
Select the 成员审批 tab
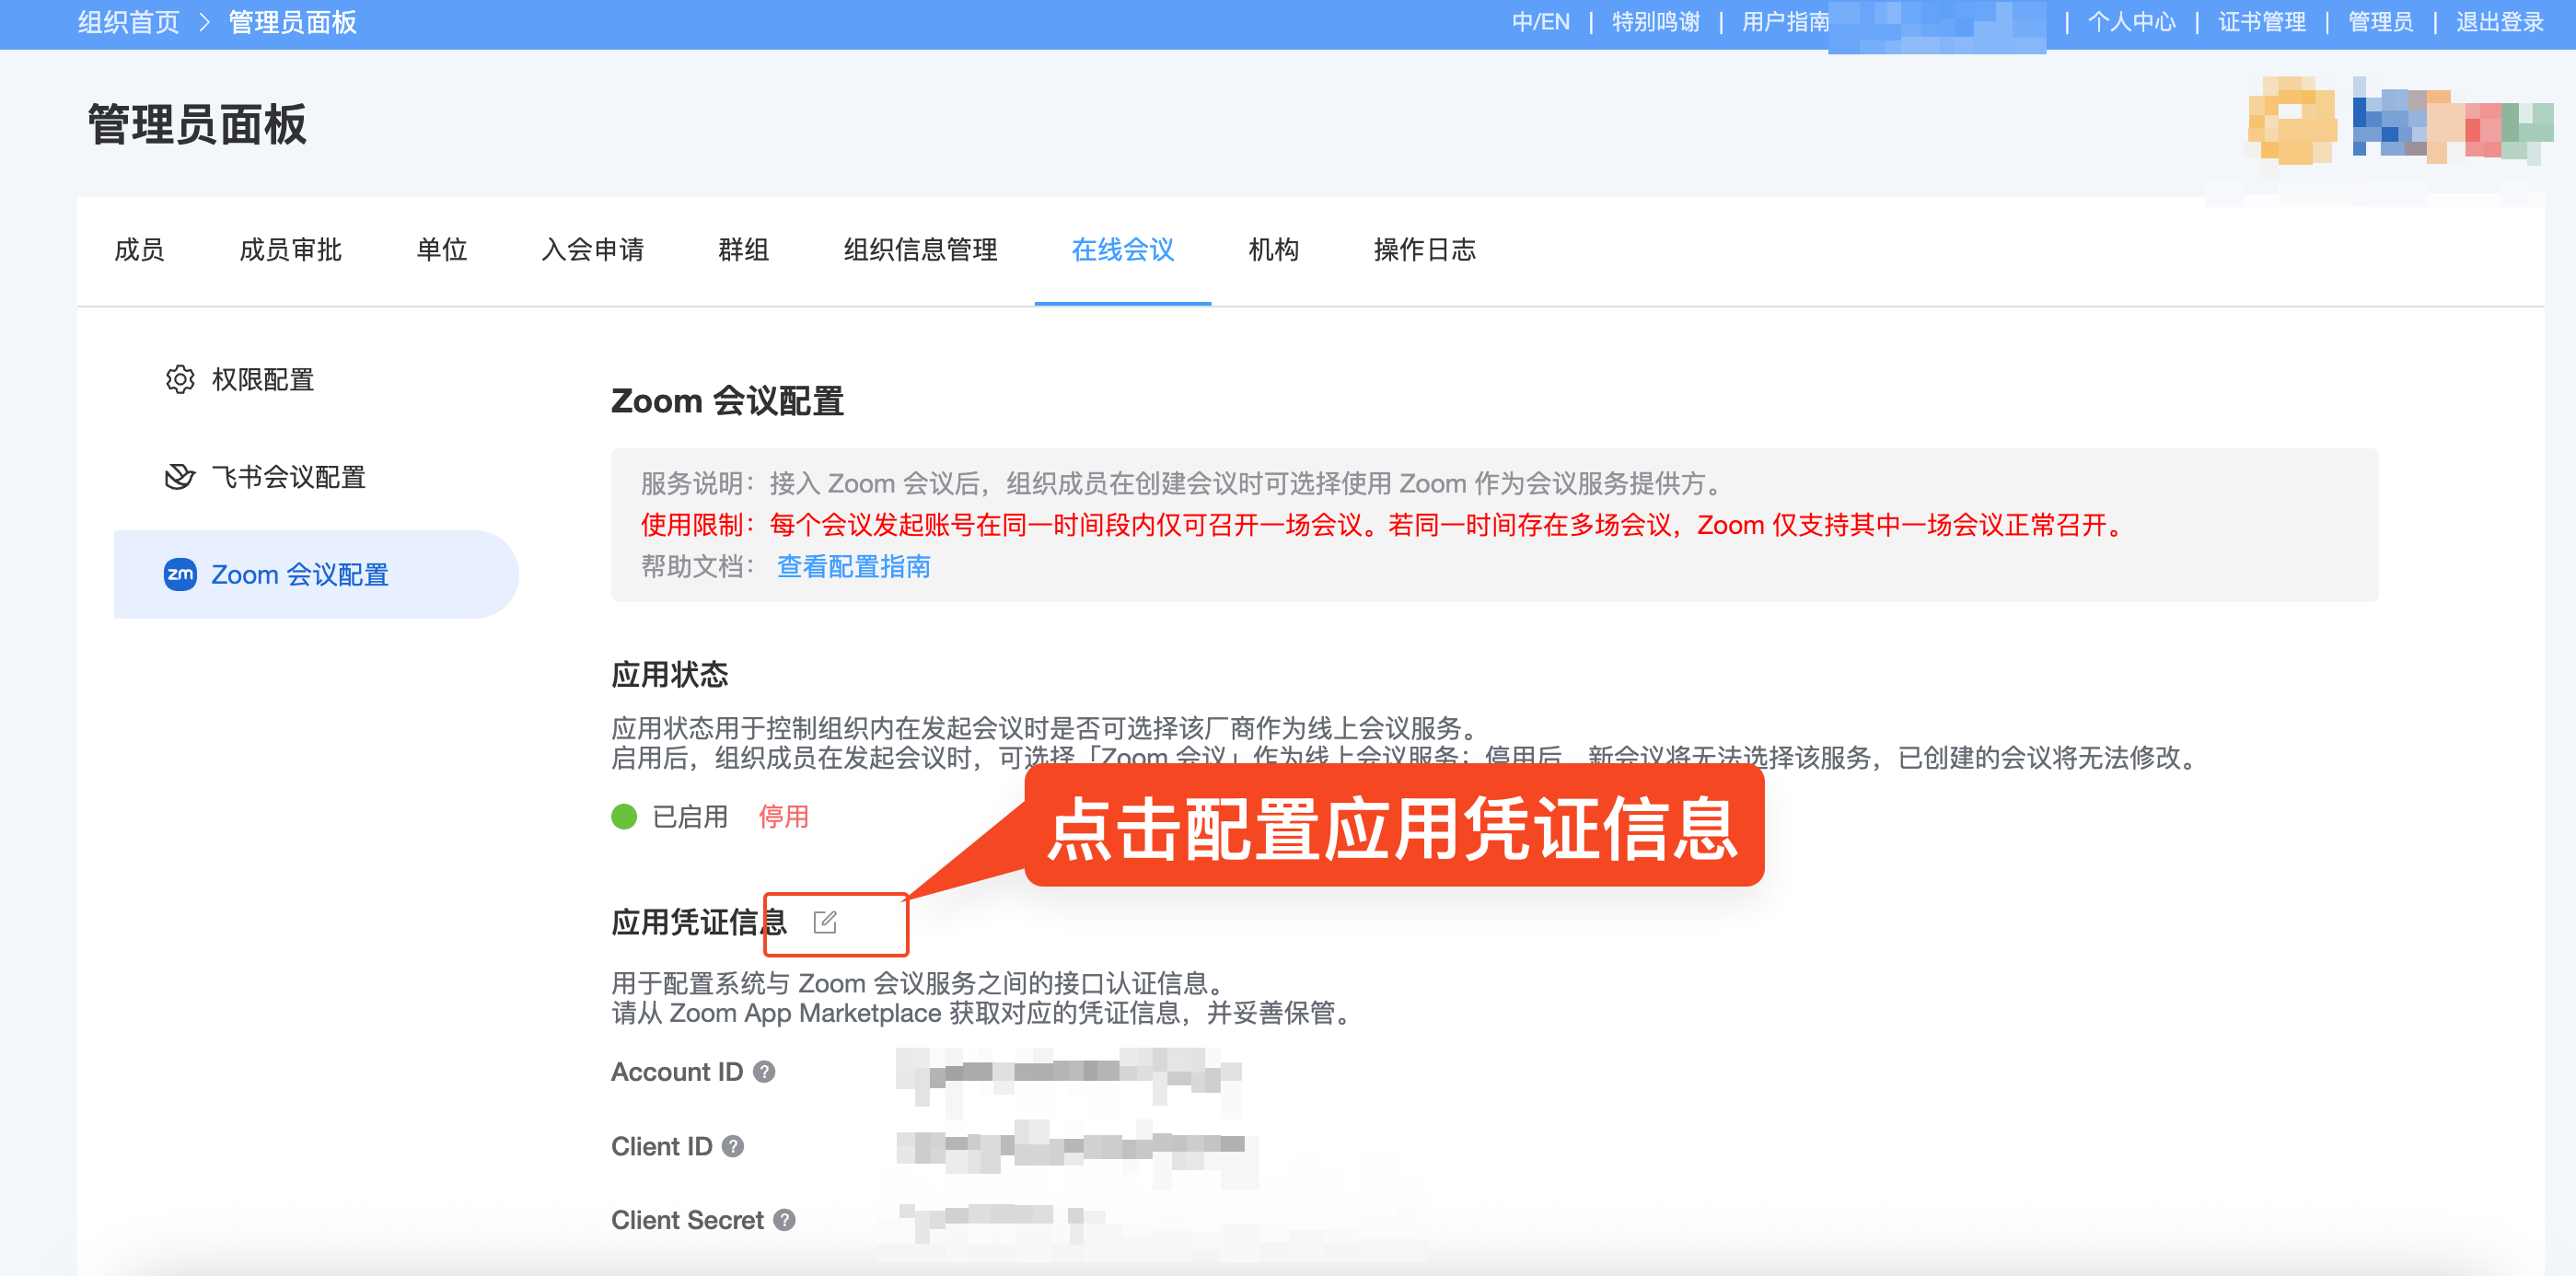tap(291, 250)
